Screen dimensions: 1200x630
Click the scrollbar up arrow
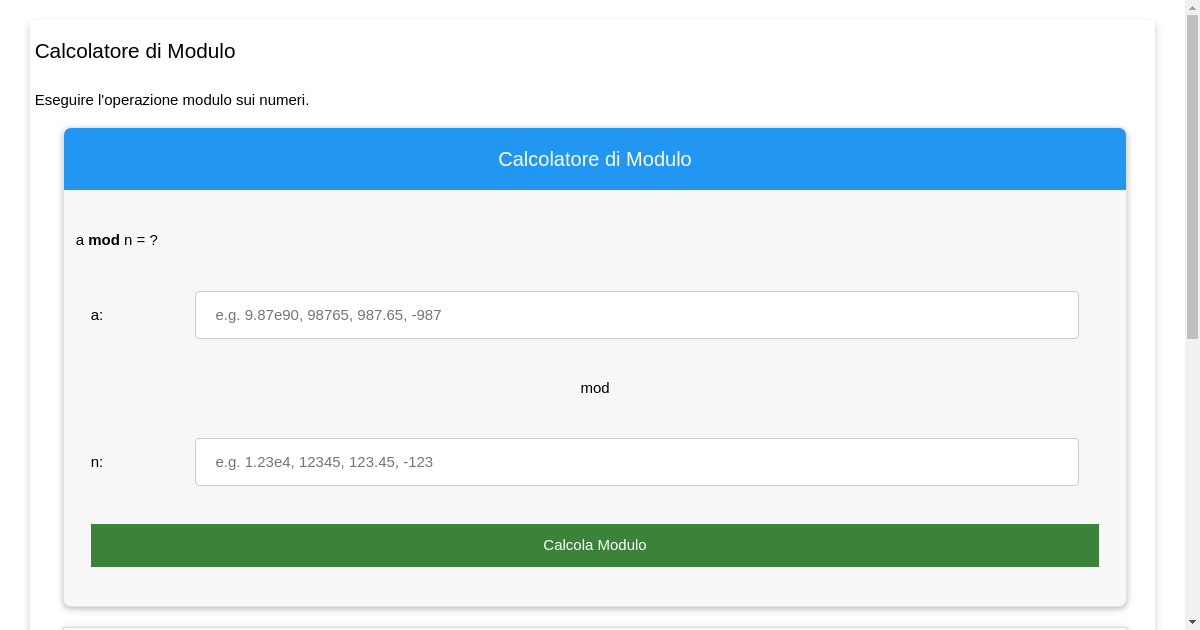pos(1193,9)
